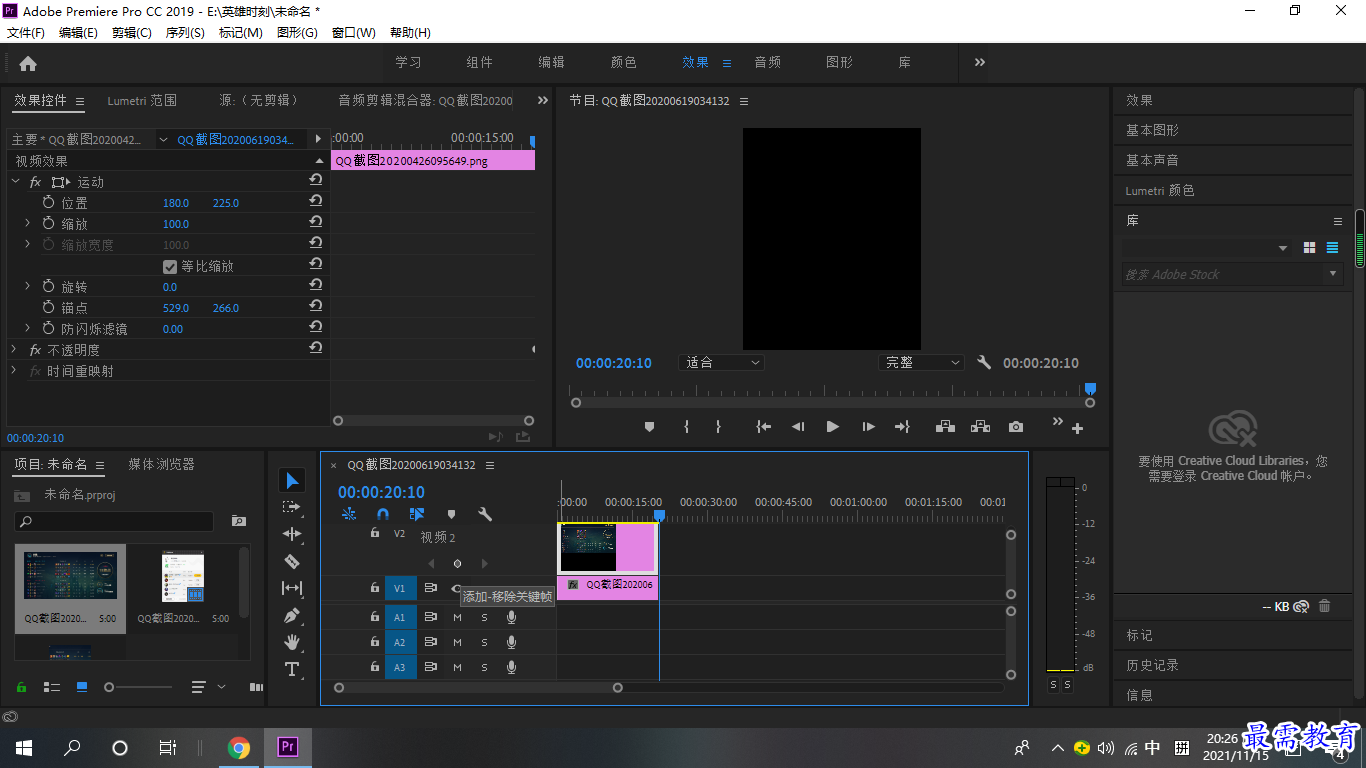Select the Razor tool
The width and height of the screenshot is (1366, 768).
(x=292, y=561)
